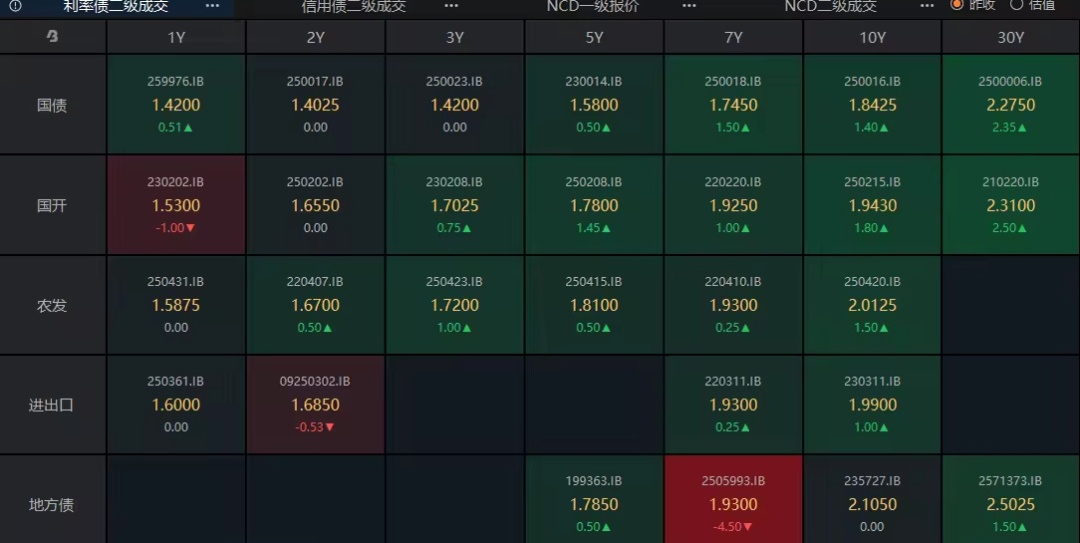Click the 国开 row header
Screen dimensions: 1080x543
[x=52, y=205]
